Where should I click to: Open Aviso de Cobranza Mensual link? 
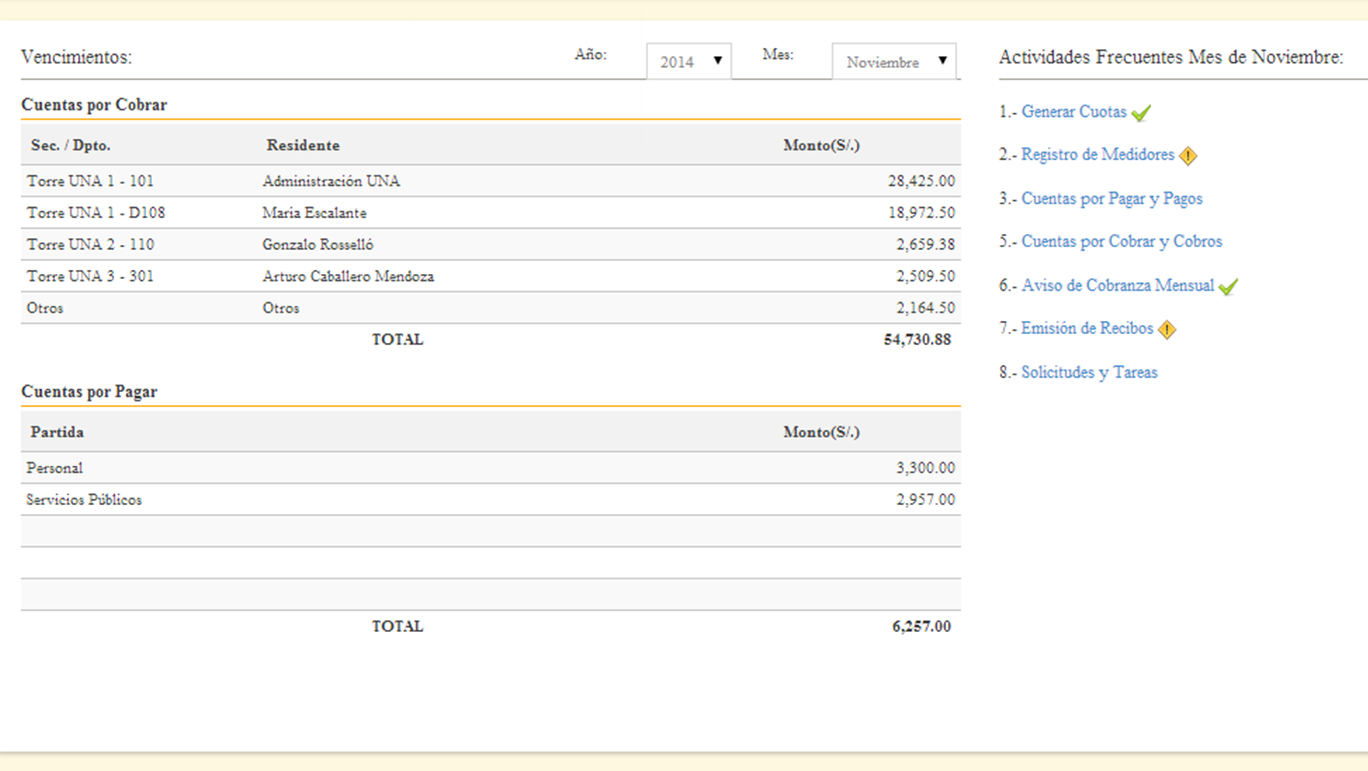1117,285
